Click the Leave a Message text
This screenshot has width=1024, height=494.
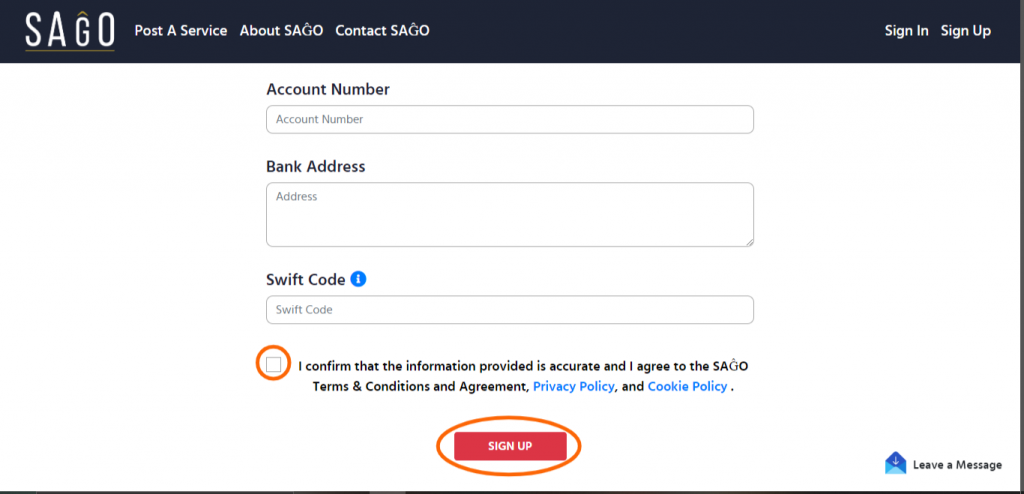click(x=957, y=465)
